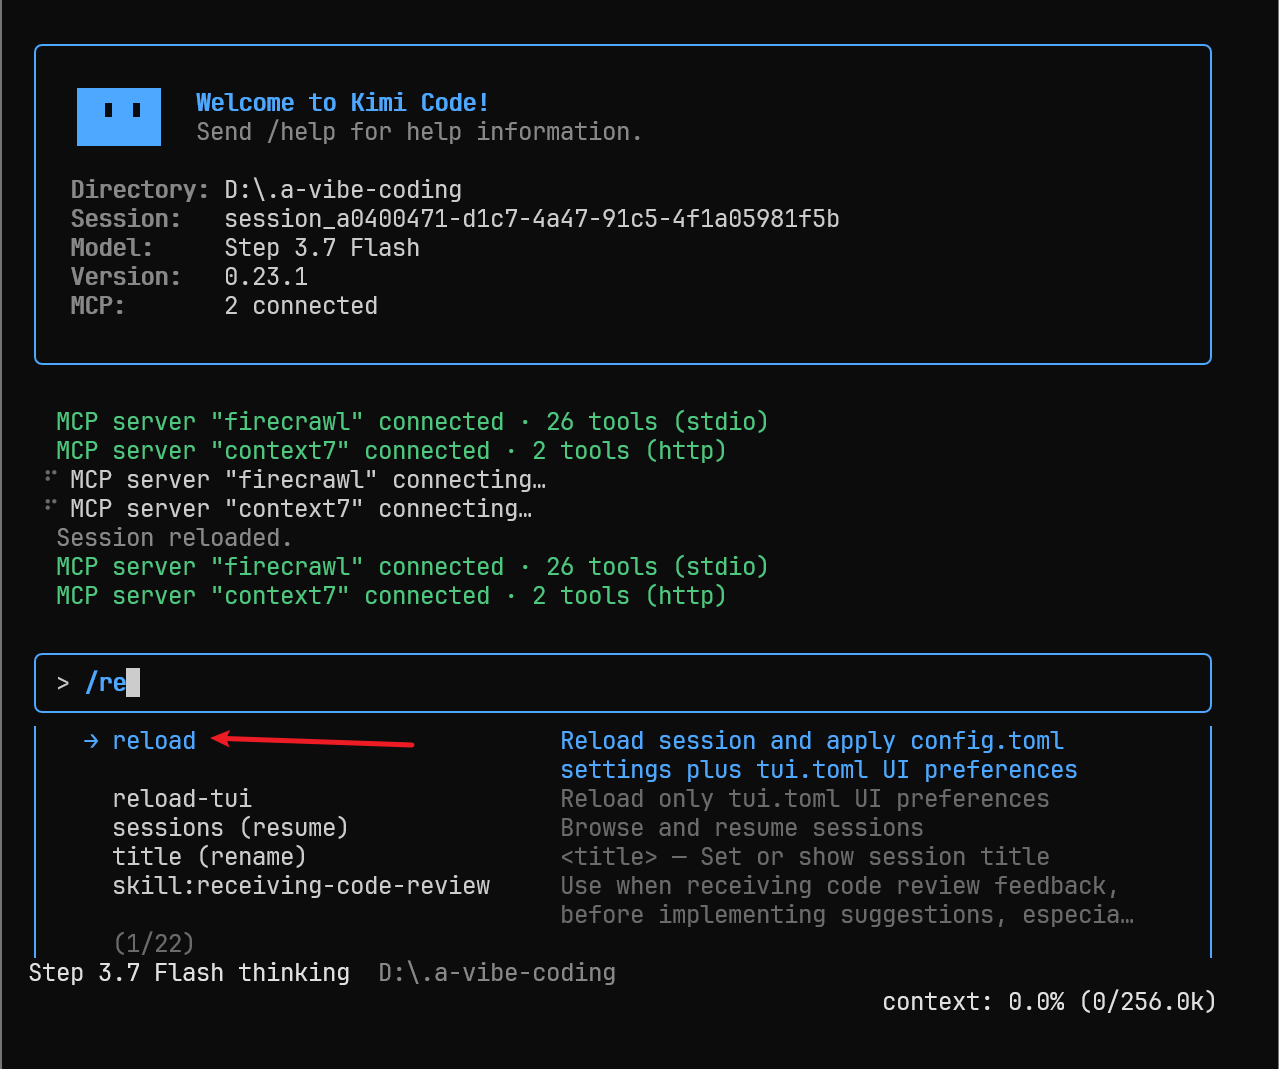Click the version value 0.23.1
The image size is (1279, 1069).
click(266, 277)
